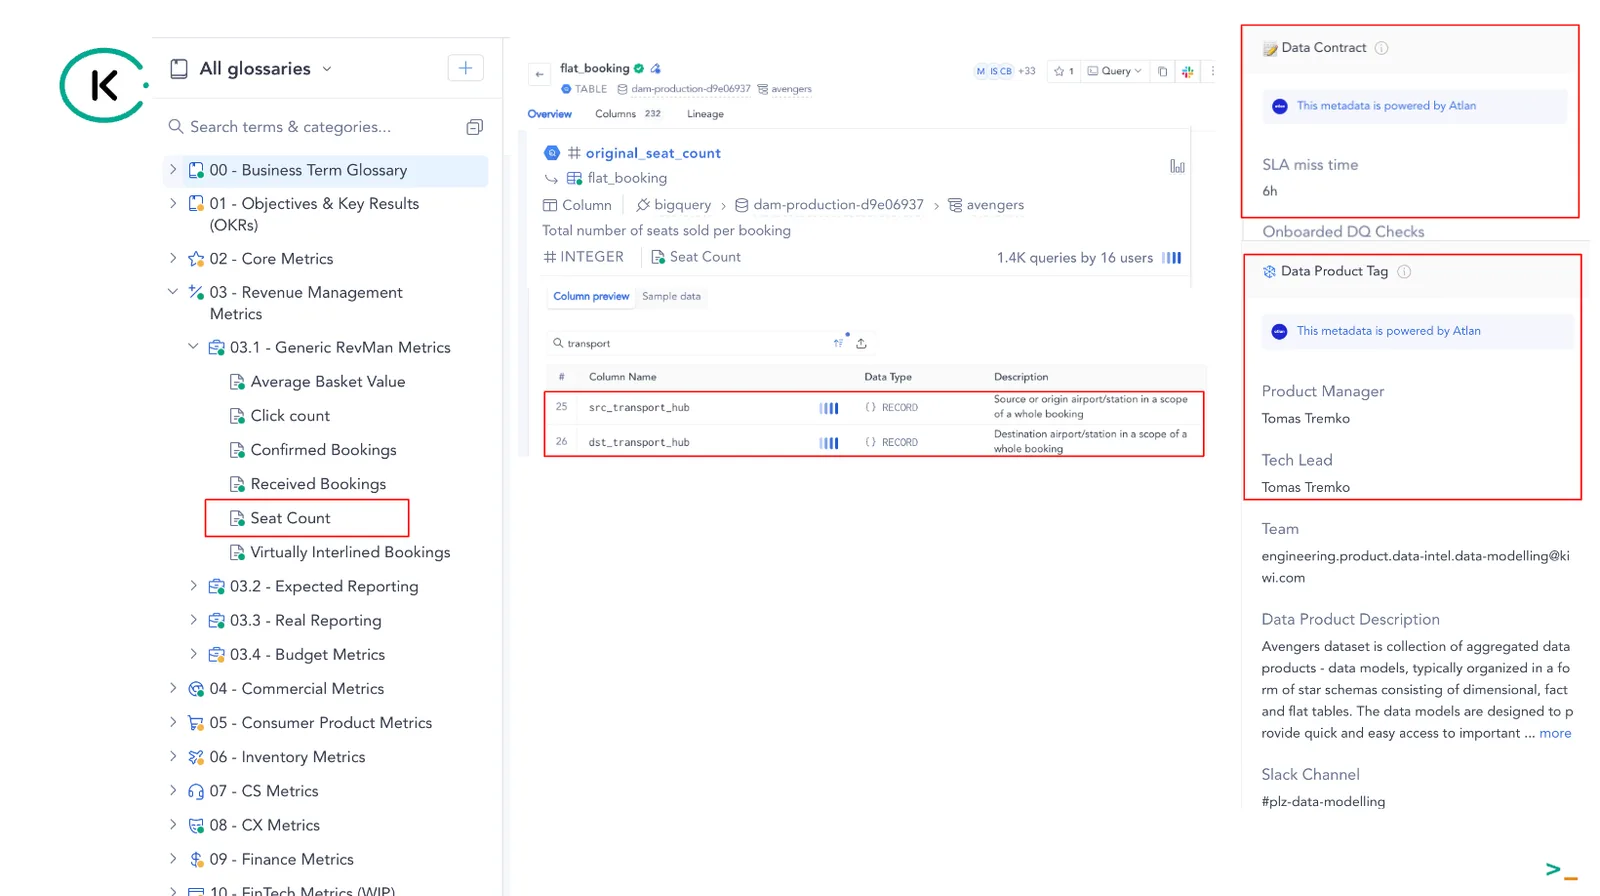Expand 00 - Business Term Glossary

[x=173, y=170]
